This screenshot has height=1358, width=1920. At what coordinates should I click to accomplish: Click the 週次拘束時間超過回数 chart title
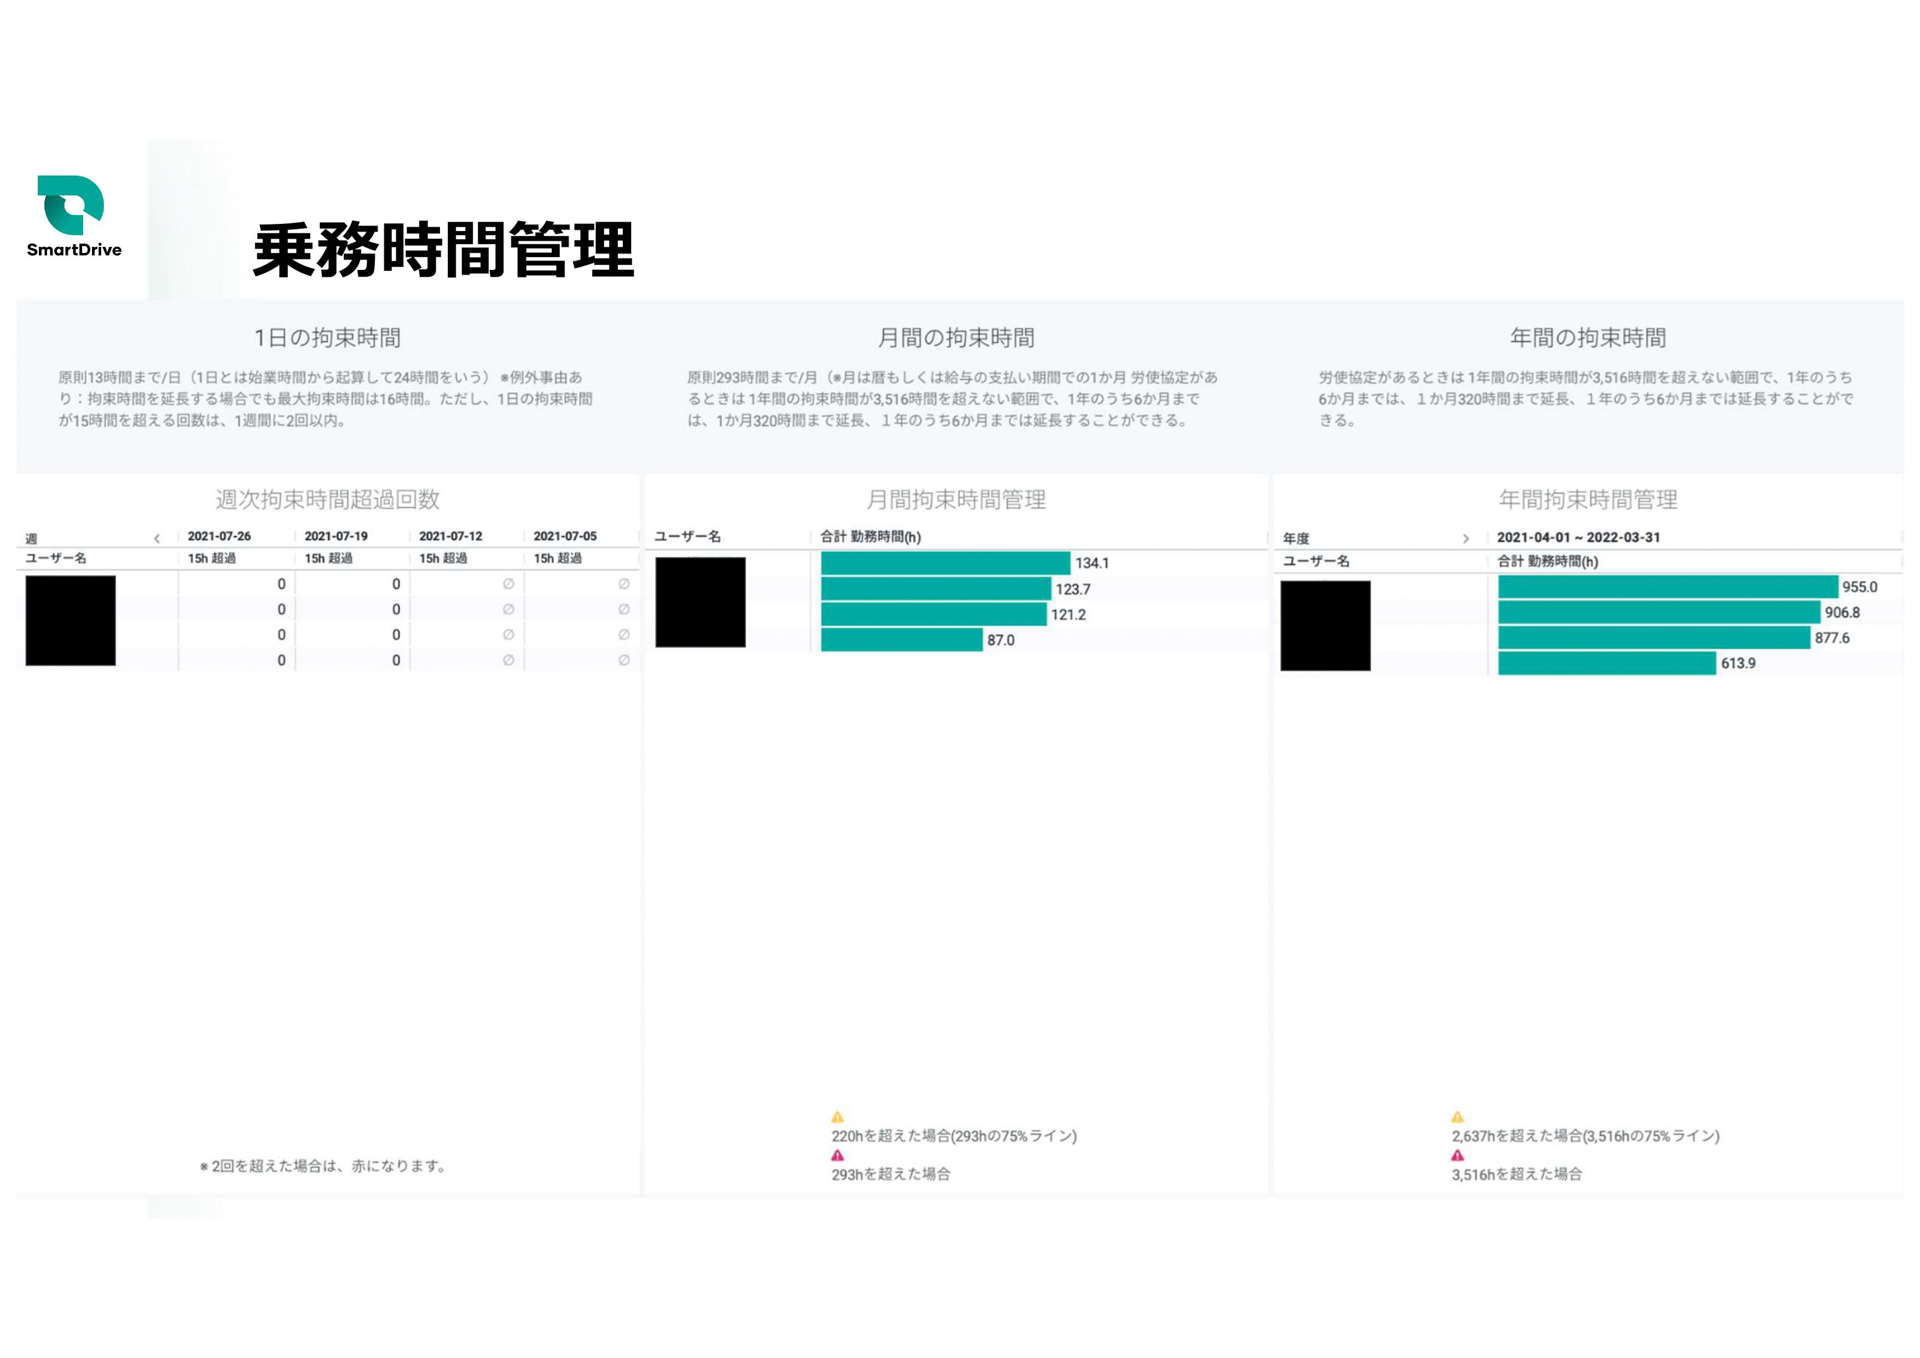click(327, 500)
